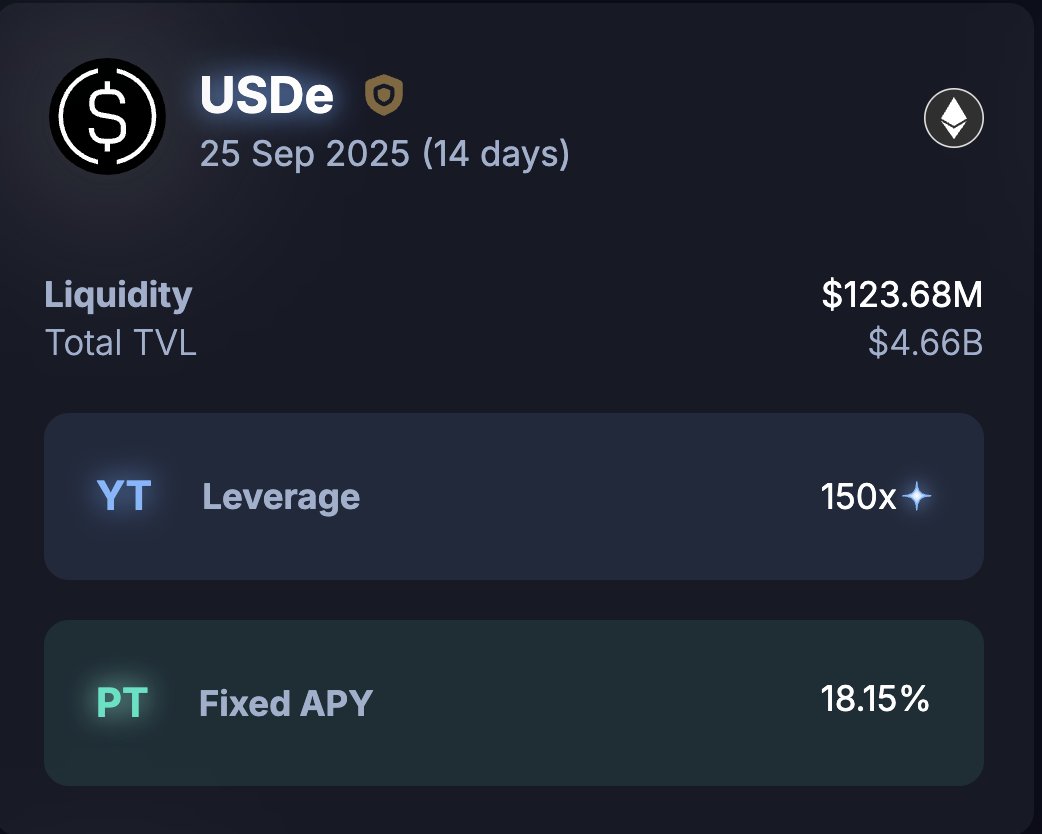1042x834 pixels.
Task: Click the empty middle of PT panel
Action: click(590, 703)
